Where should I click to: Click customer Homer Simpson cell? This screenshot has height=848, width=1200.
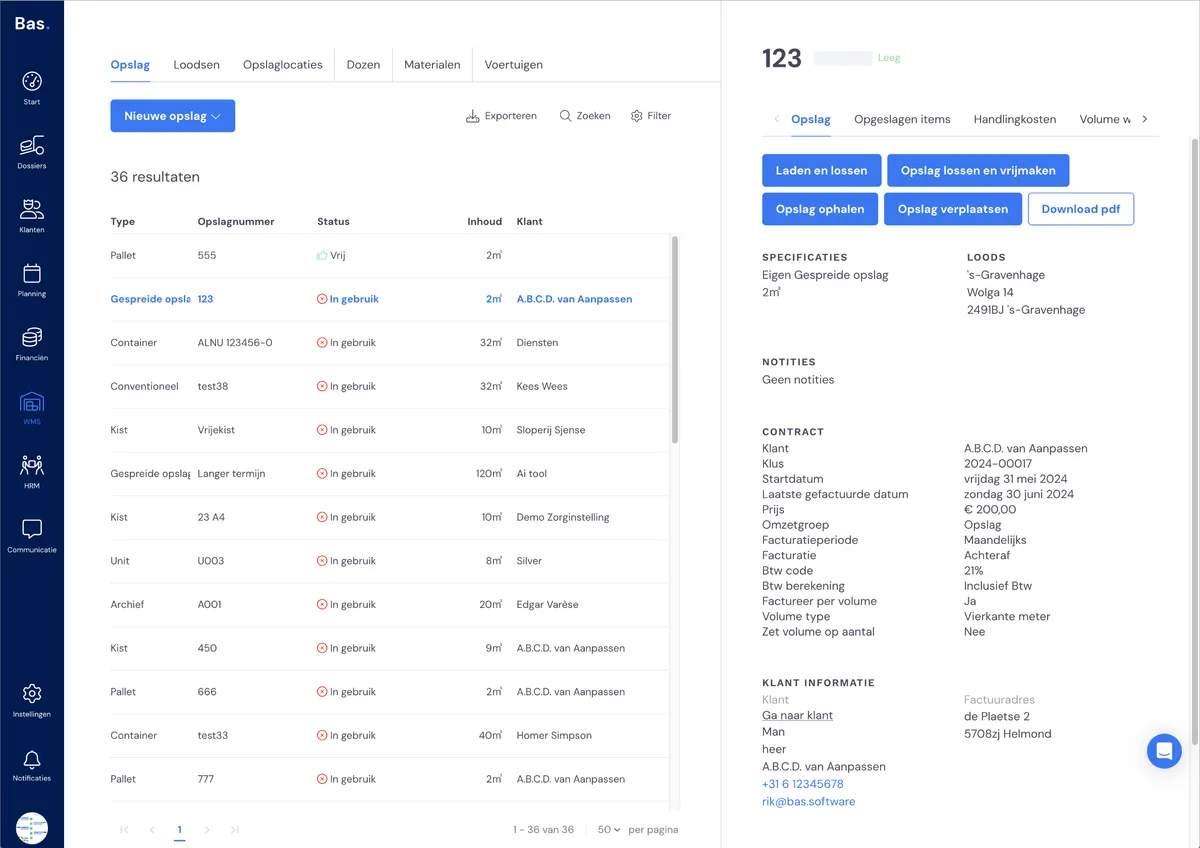tap(554, 736)
